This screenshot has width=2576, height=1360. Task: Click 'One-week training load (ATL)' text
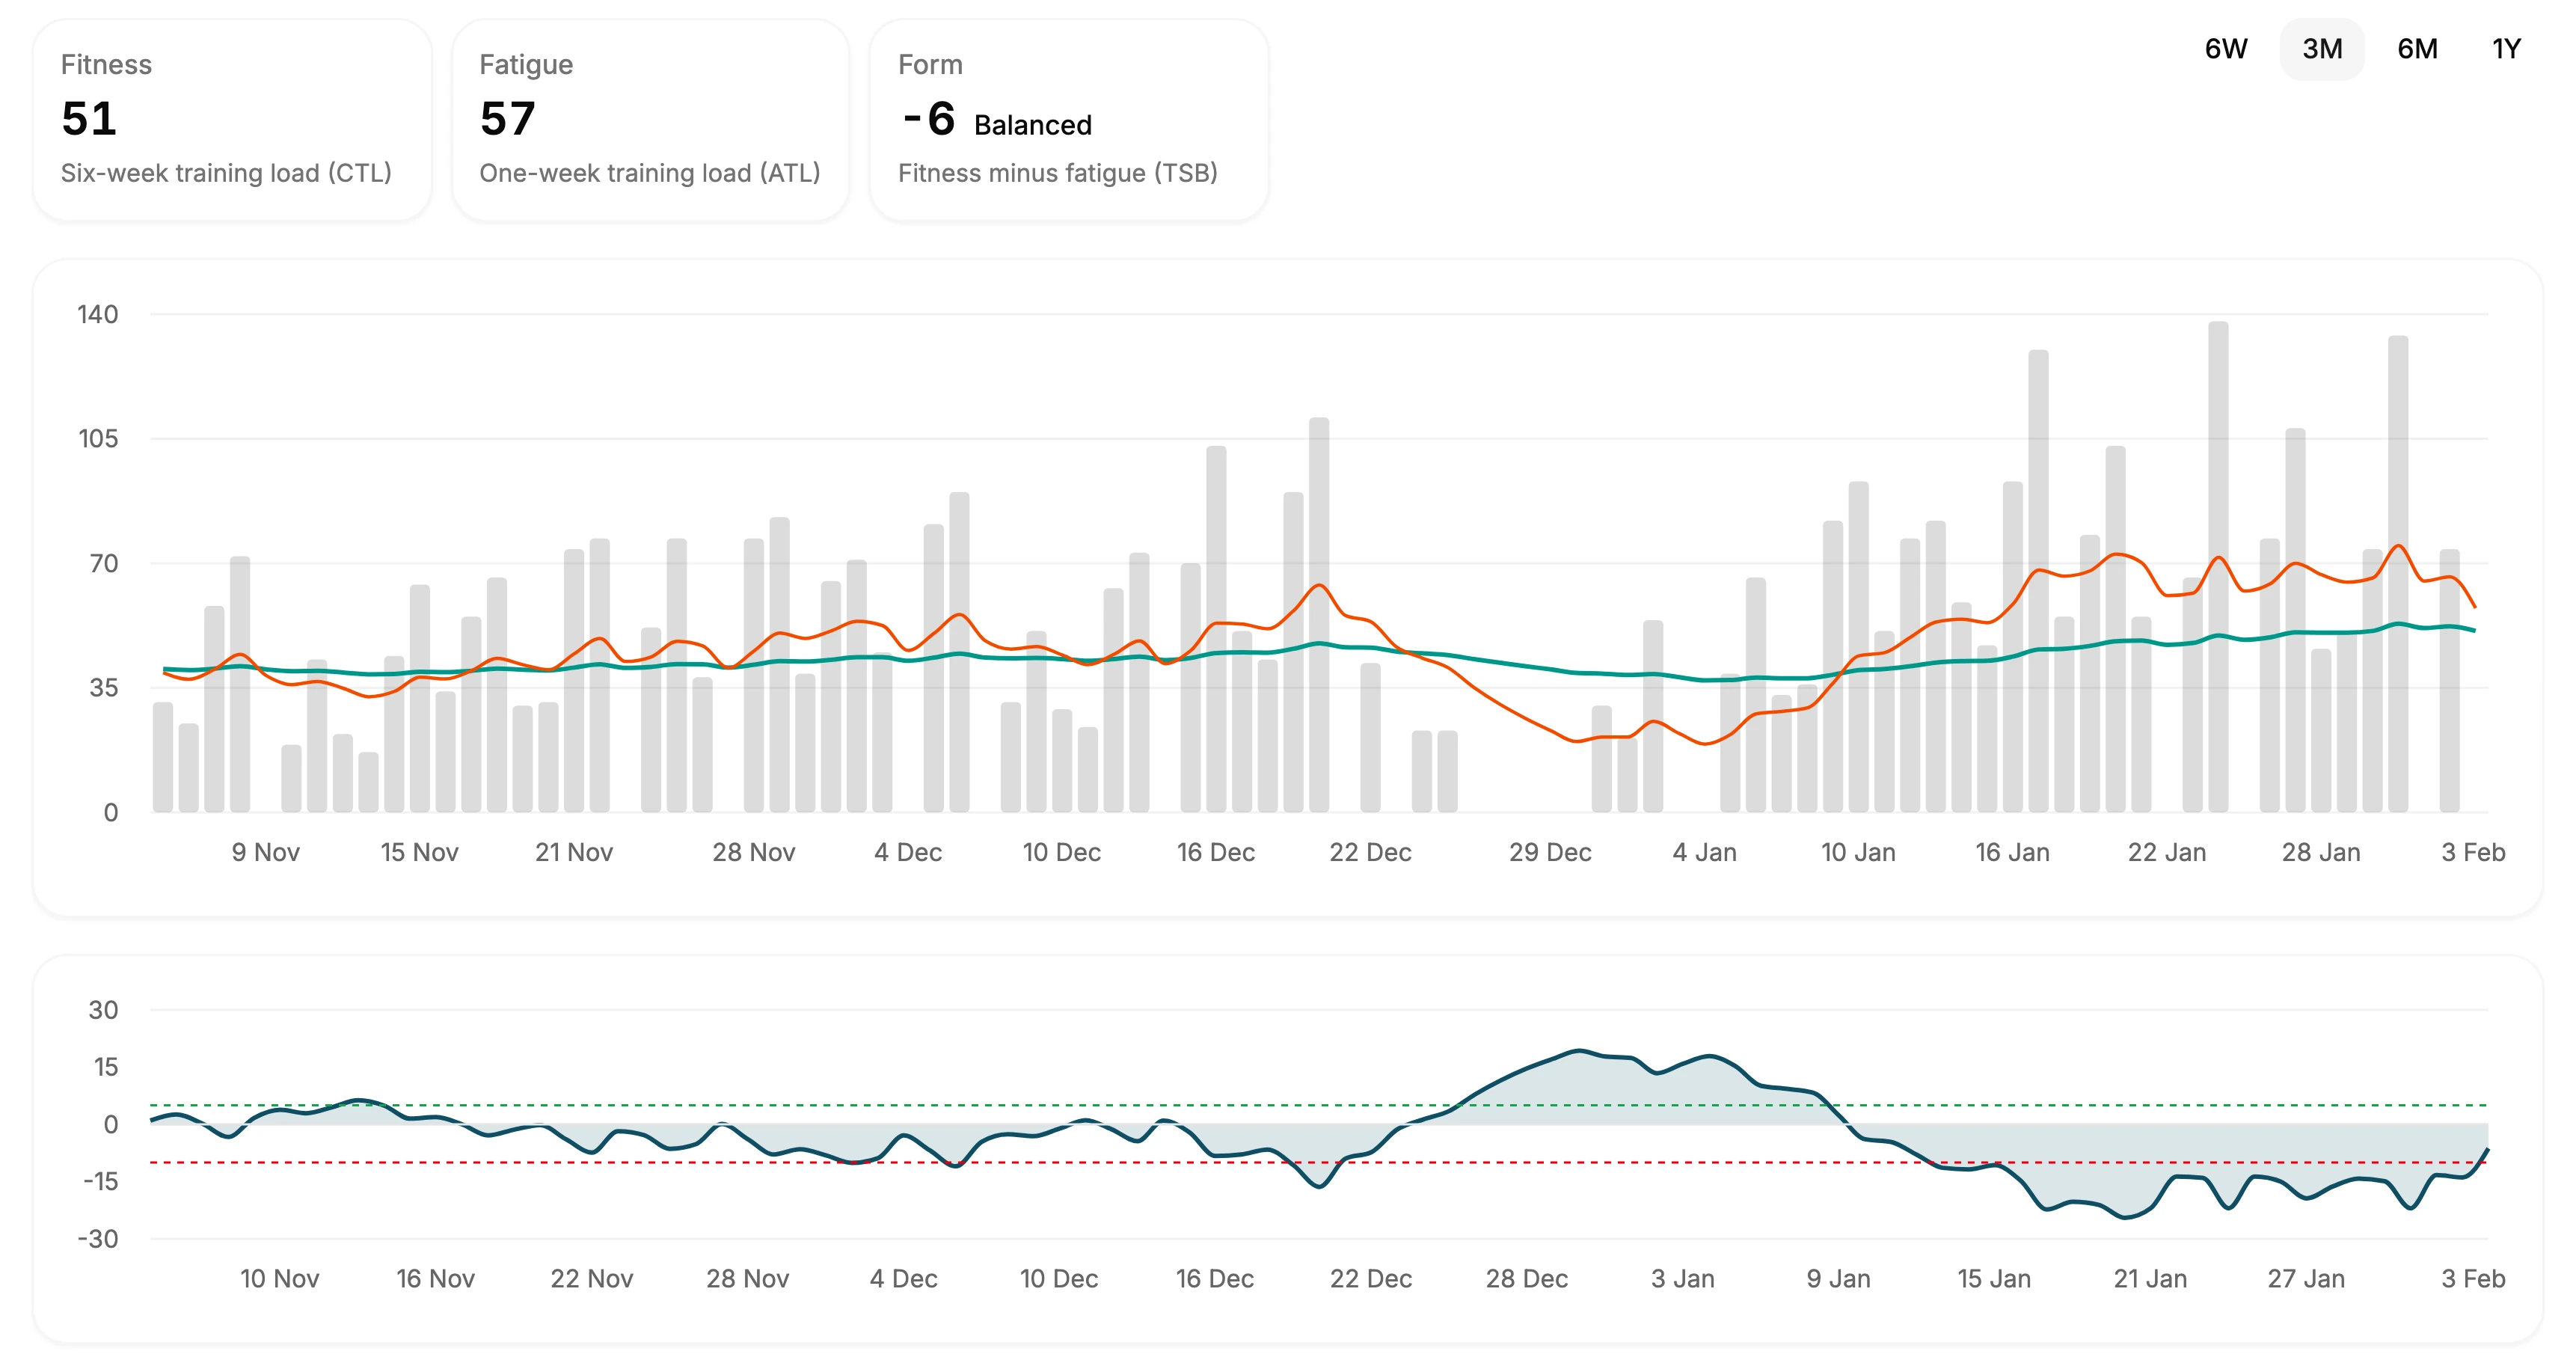(x=649, y=173)
